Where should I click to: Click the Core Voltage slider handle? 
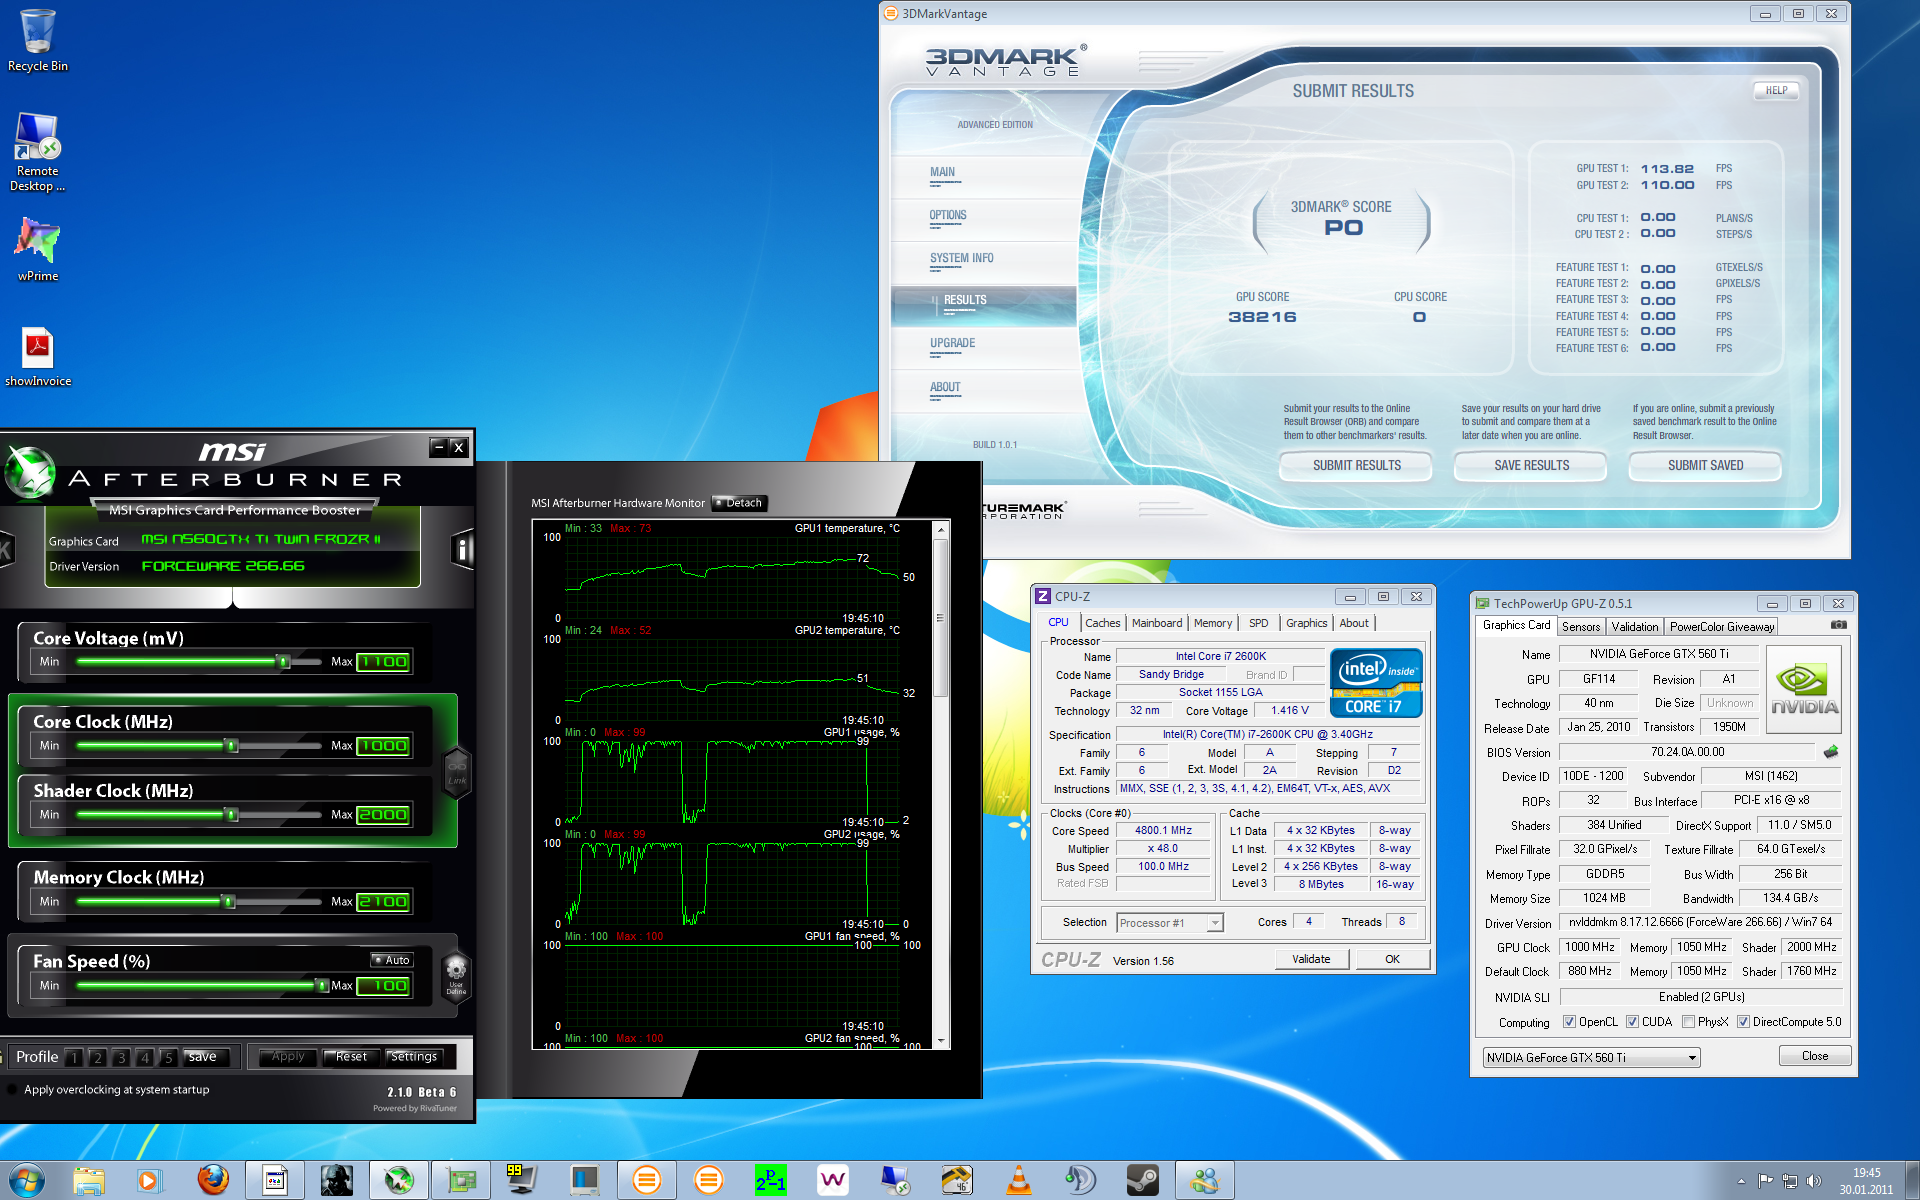click(284, 661)
